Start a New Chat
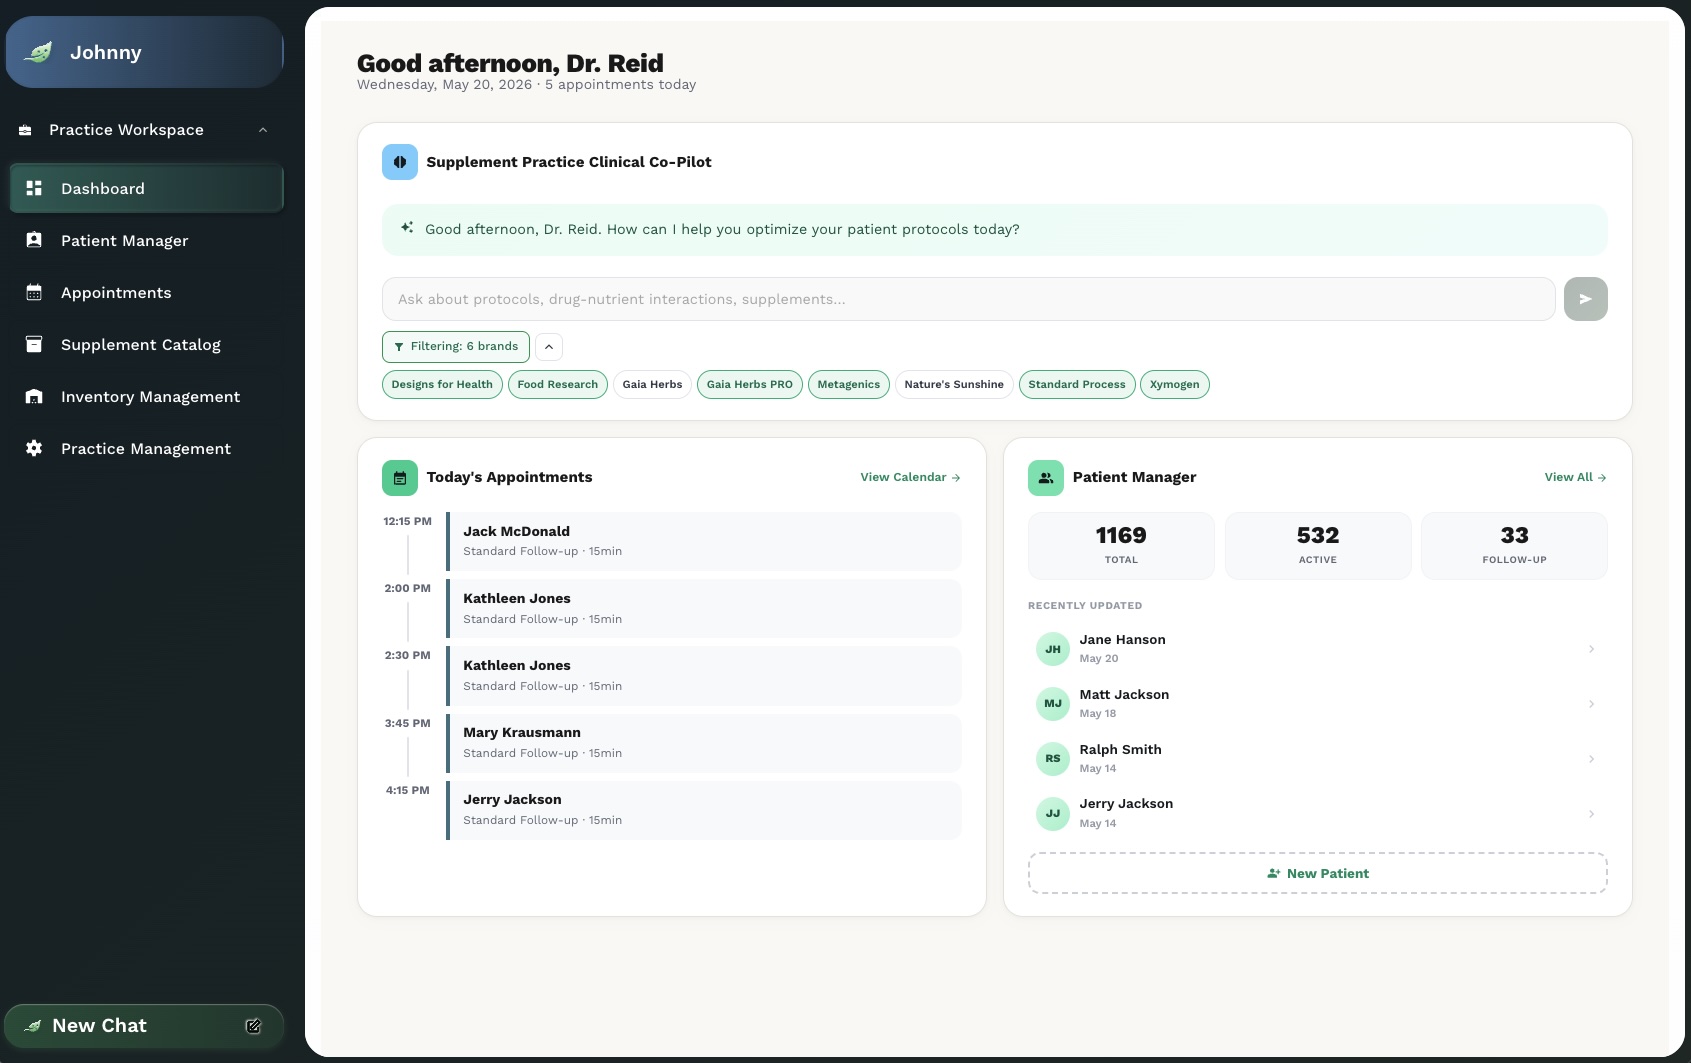 [x=144, y=1026]
